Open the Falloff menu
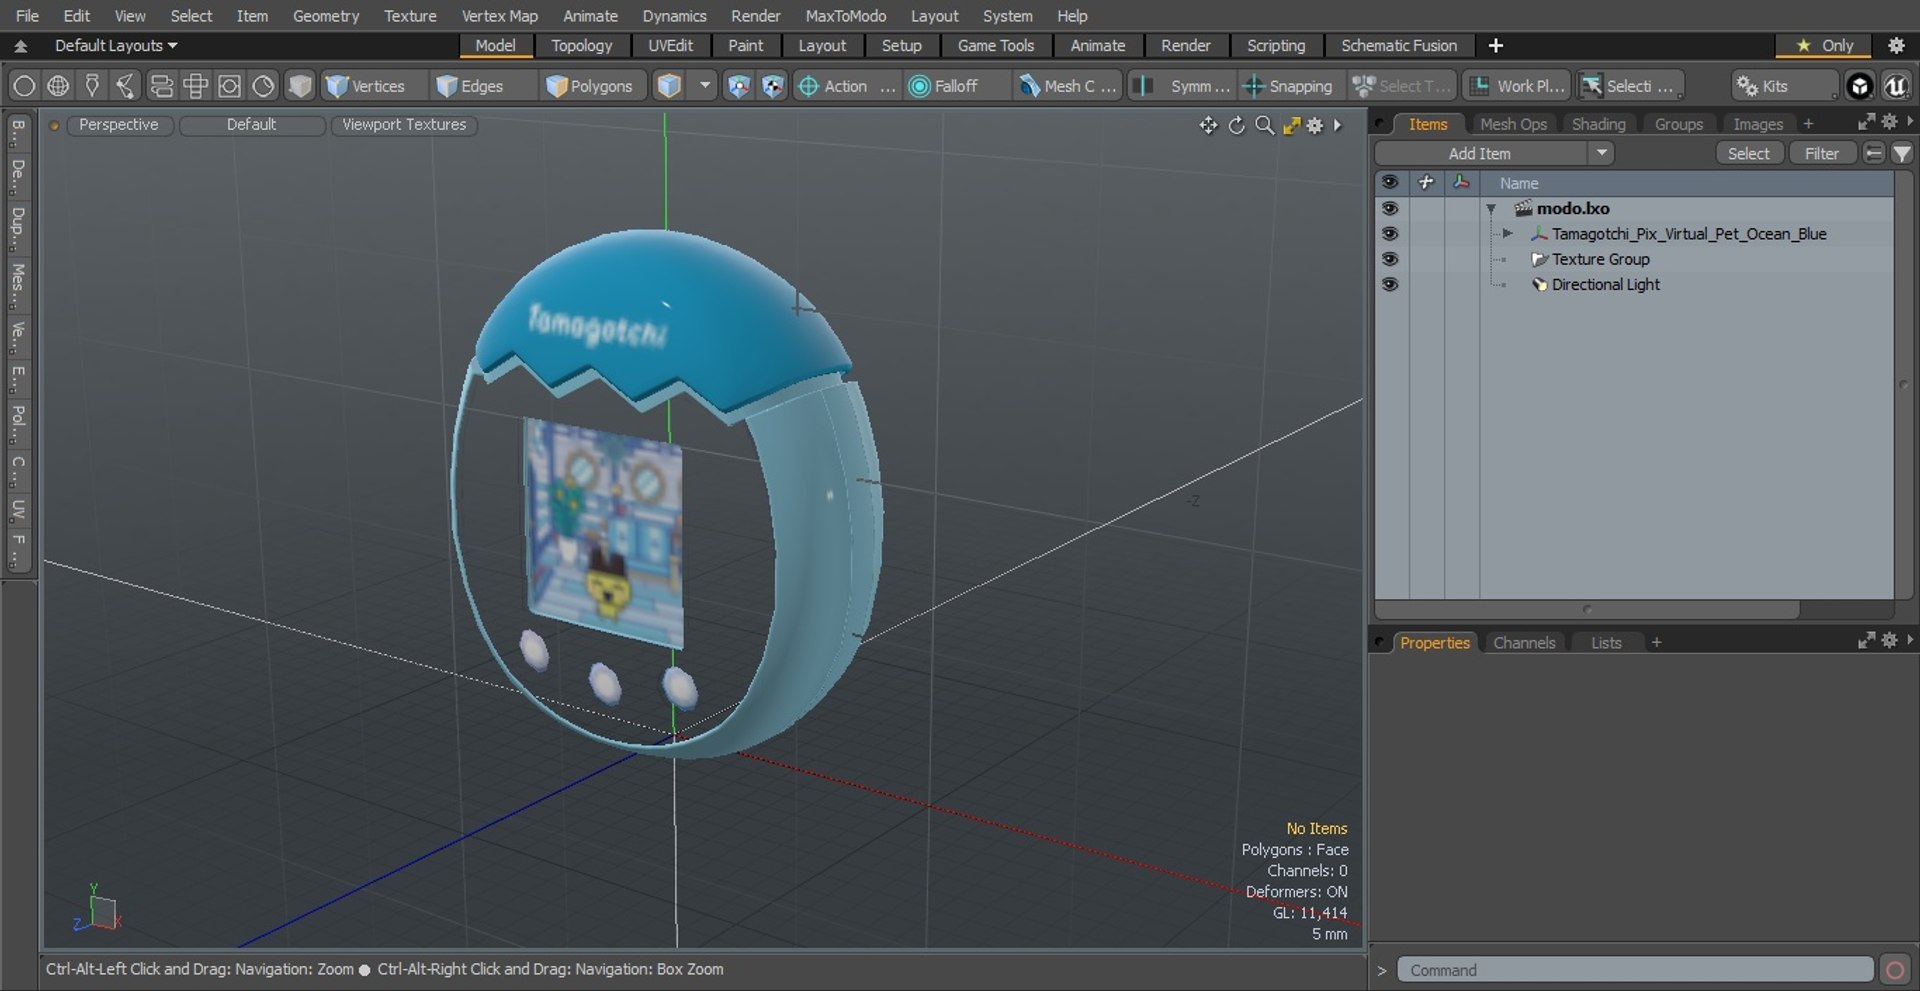This screenshot has height=991, width=1920. click(954, 86)
